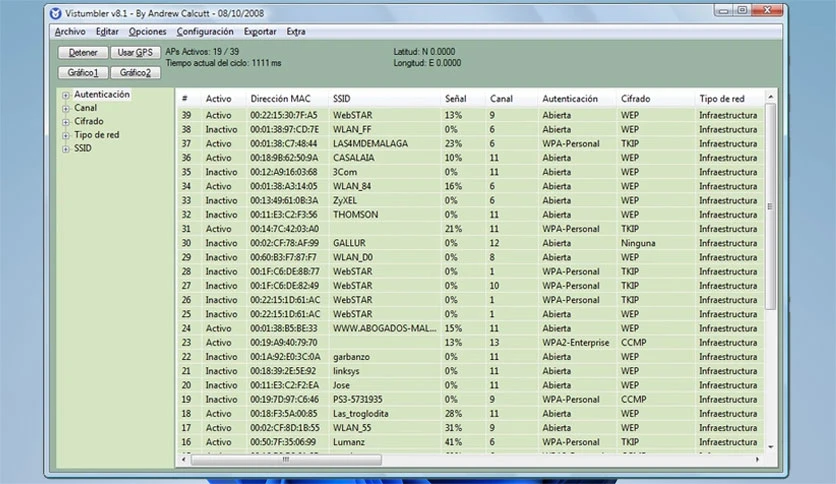
Task: Click the horizontal scrollbar left arrow
Action: (184, 459)
